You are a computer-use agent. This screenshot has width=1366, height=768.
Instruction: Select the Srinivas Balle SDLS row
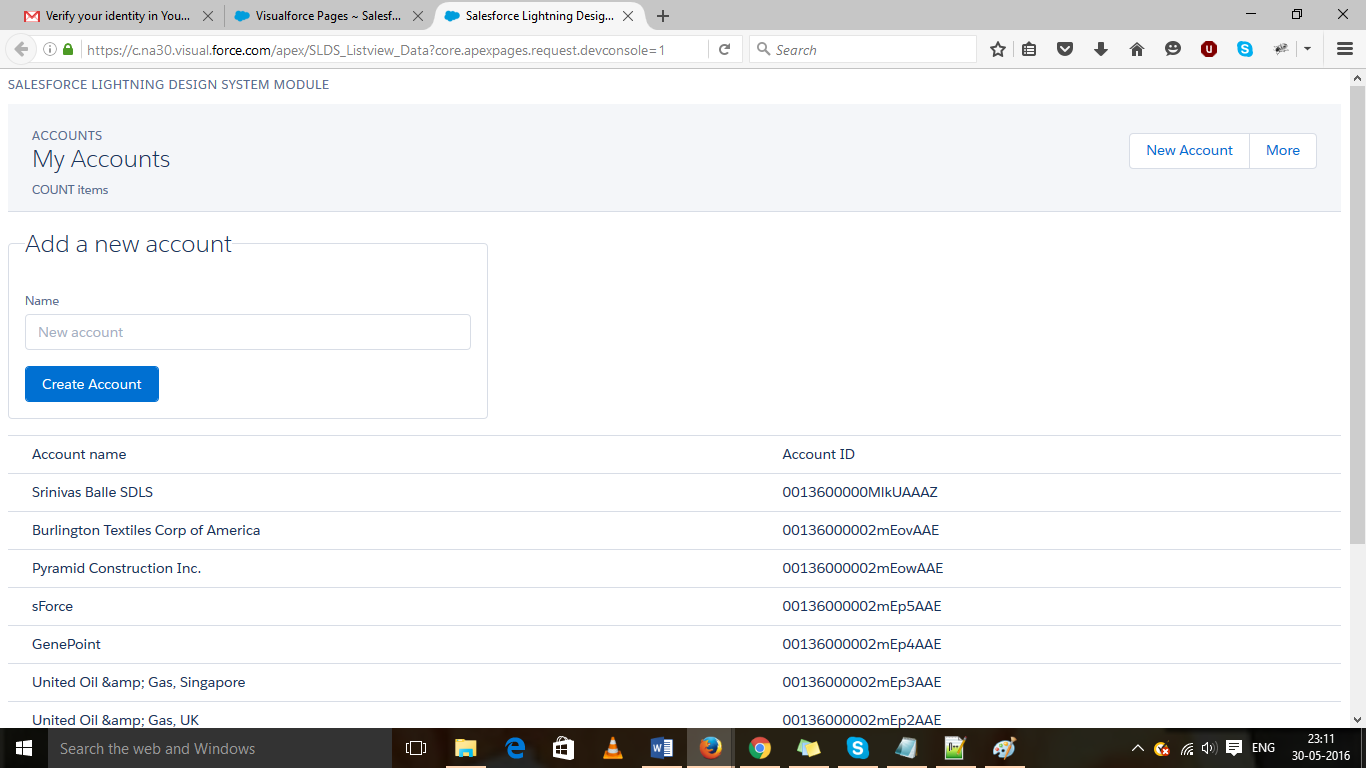tap(674, 492)
